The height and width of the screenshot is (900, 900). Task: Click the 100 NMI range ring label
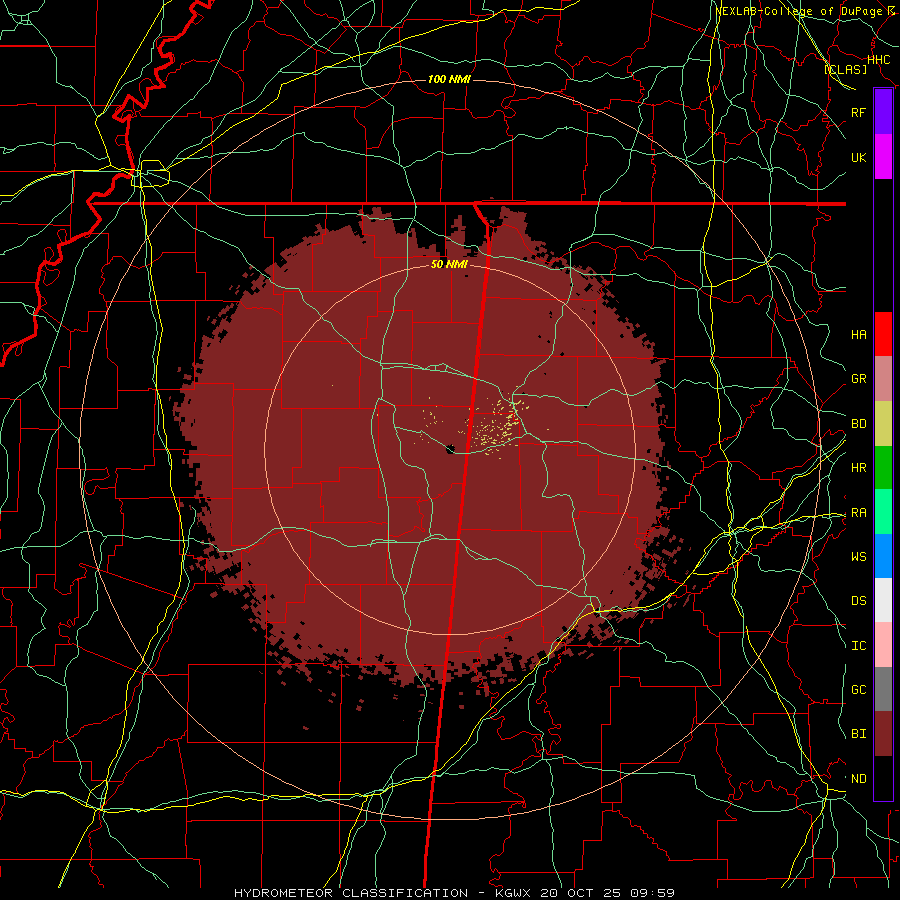tap(449, 79)
